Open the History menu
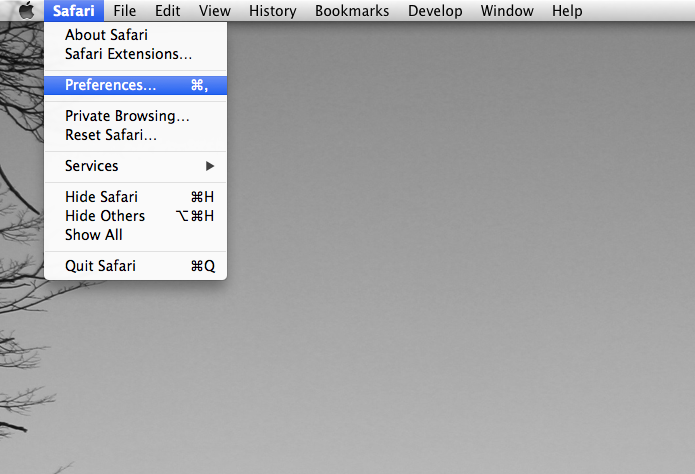This screenshot has width=695, height=474. [273, 10]
